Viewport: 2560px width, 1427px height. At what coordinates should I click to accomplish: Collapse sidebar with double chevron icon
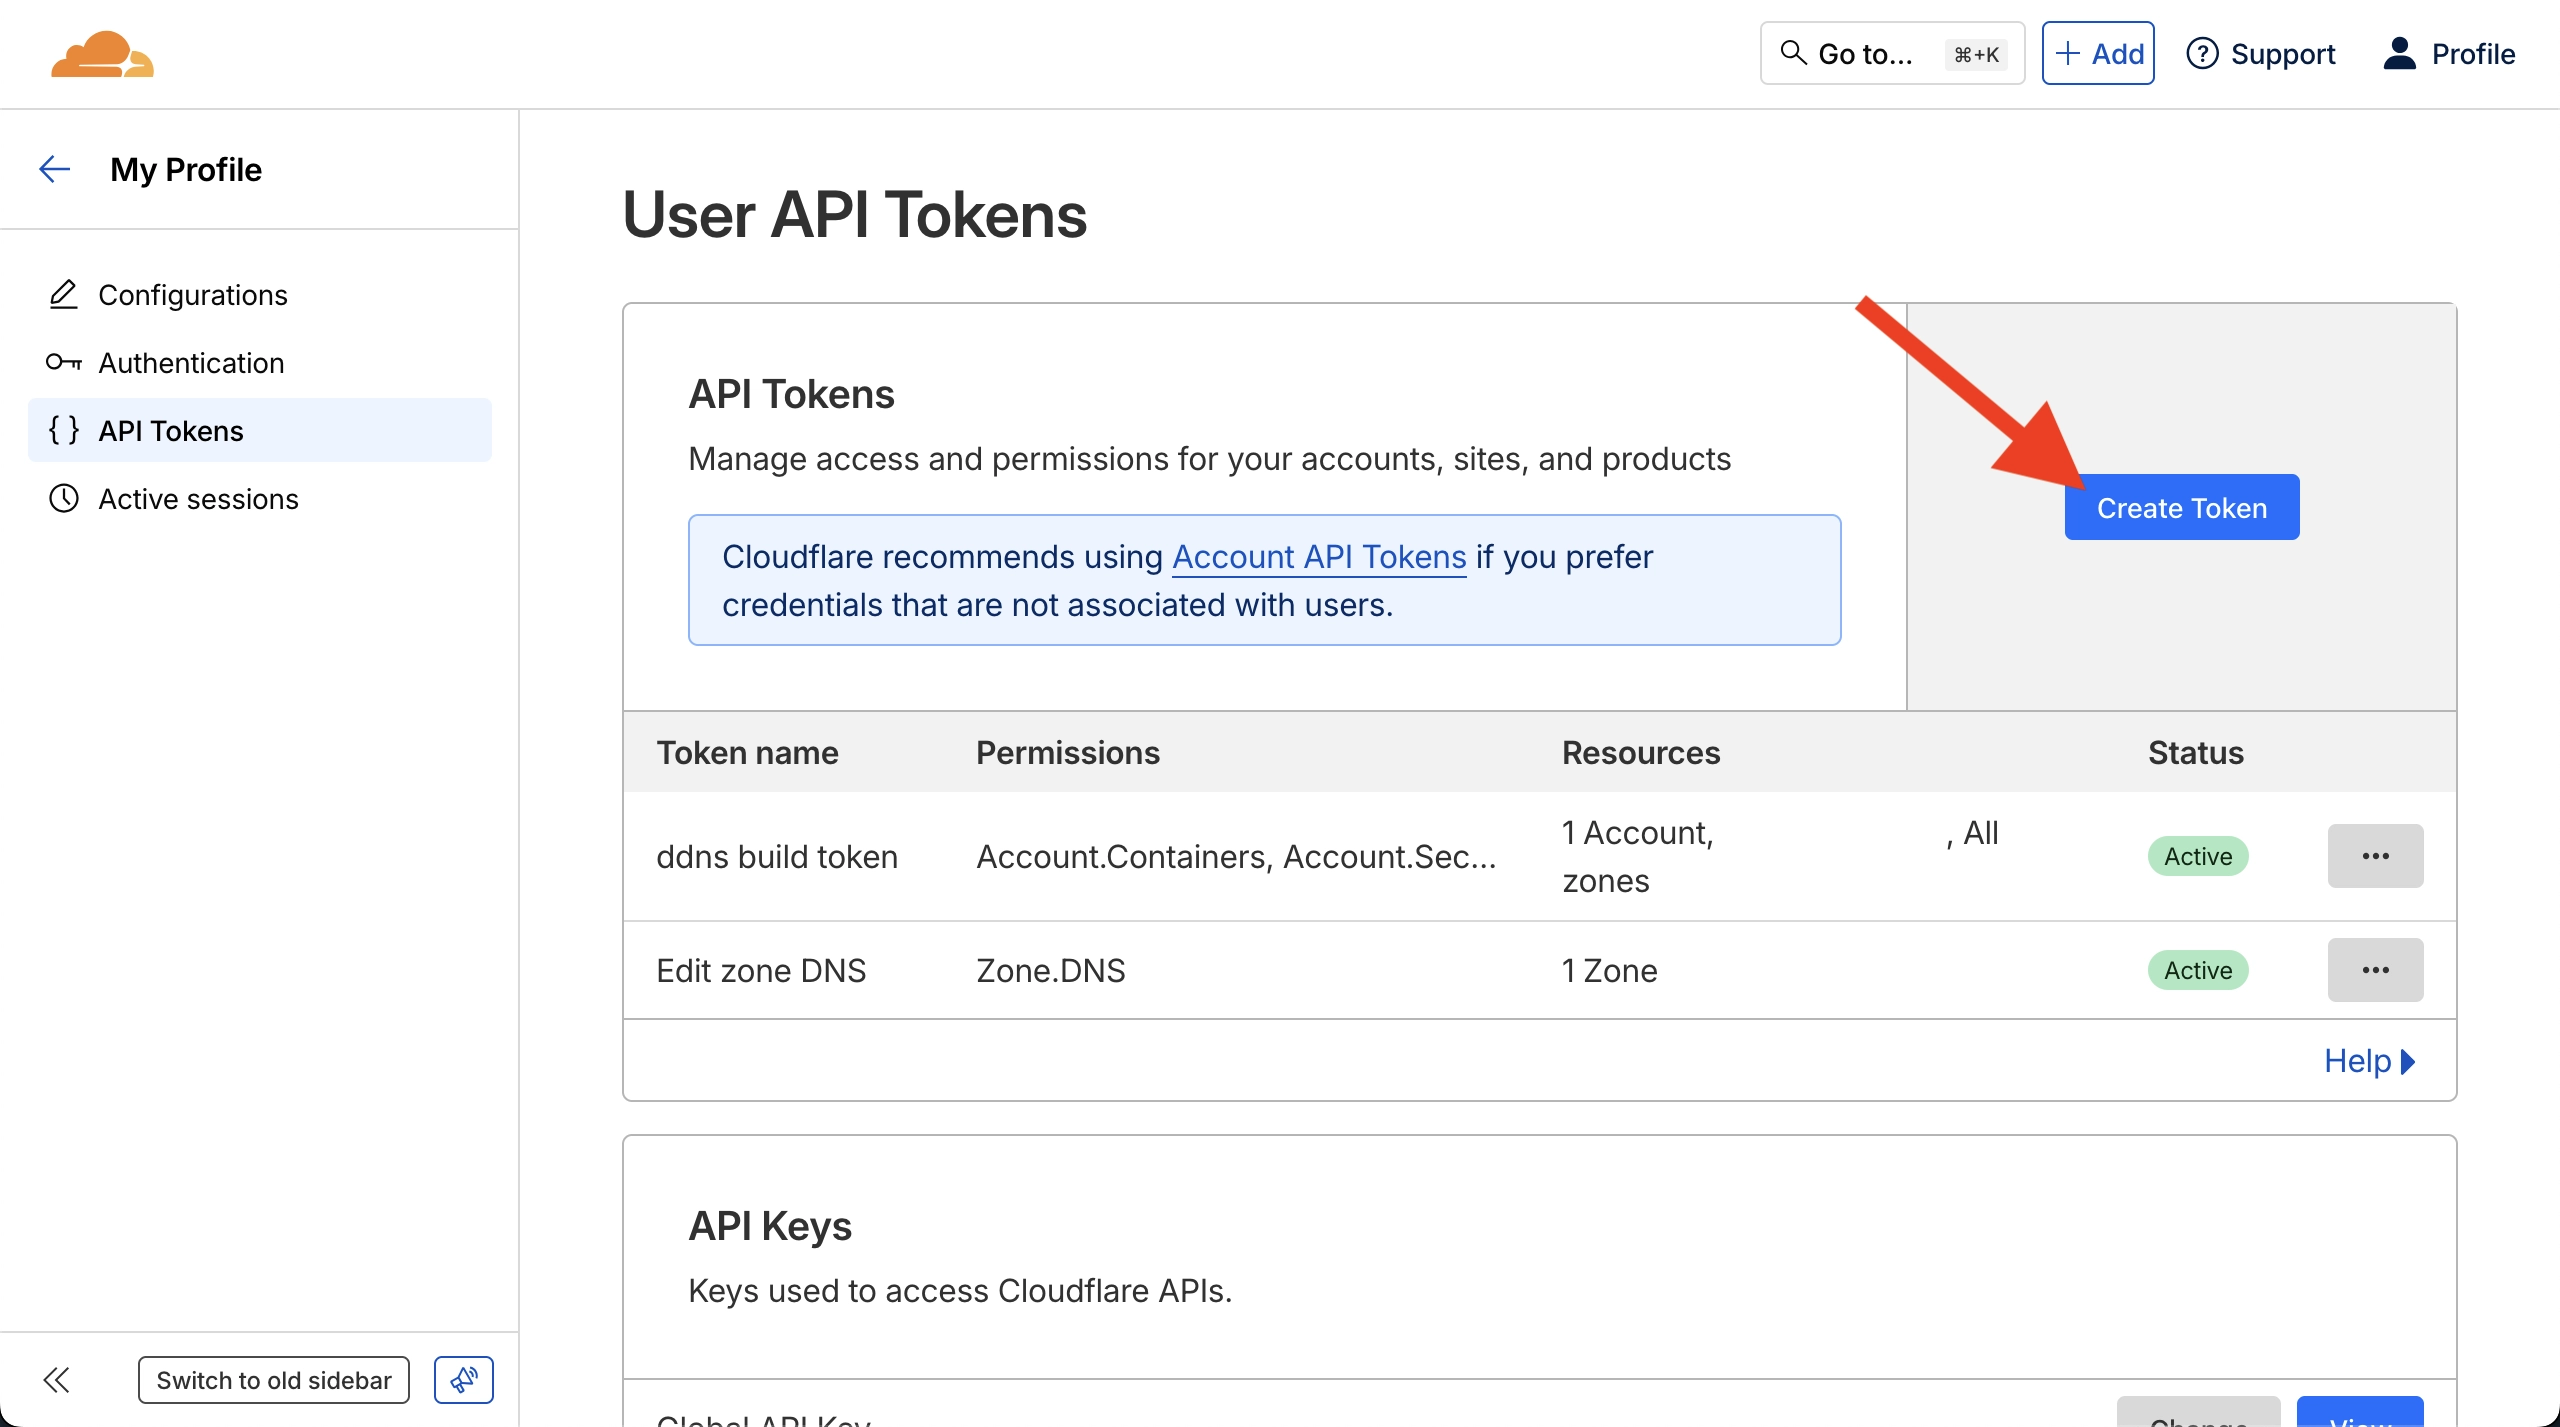click(56, 1380)
